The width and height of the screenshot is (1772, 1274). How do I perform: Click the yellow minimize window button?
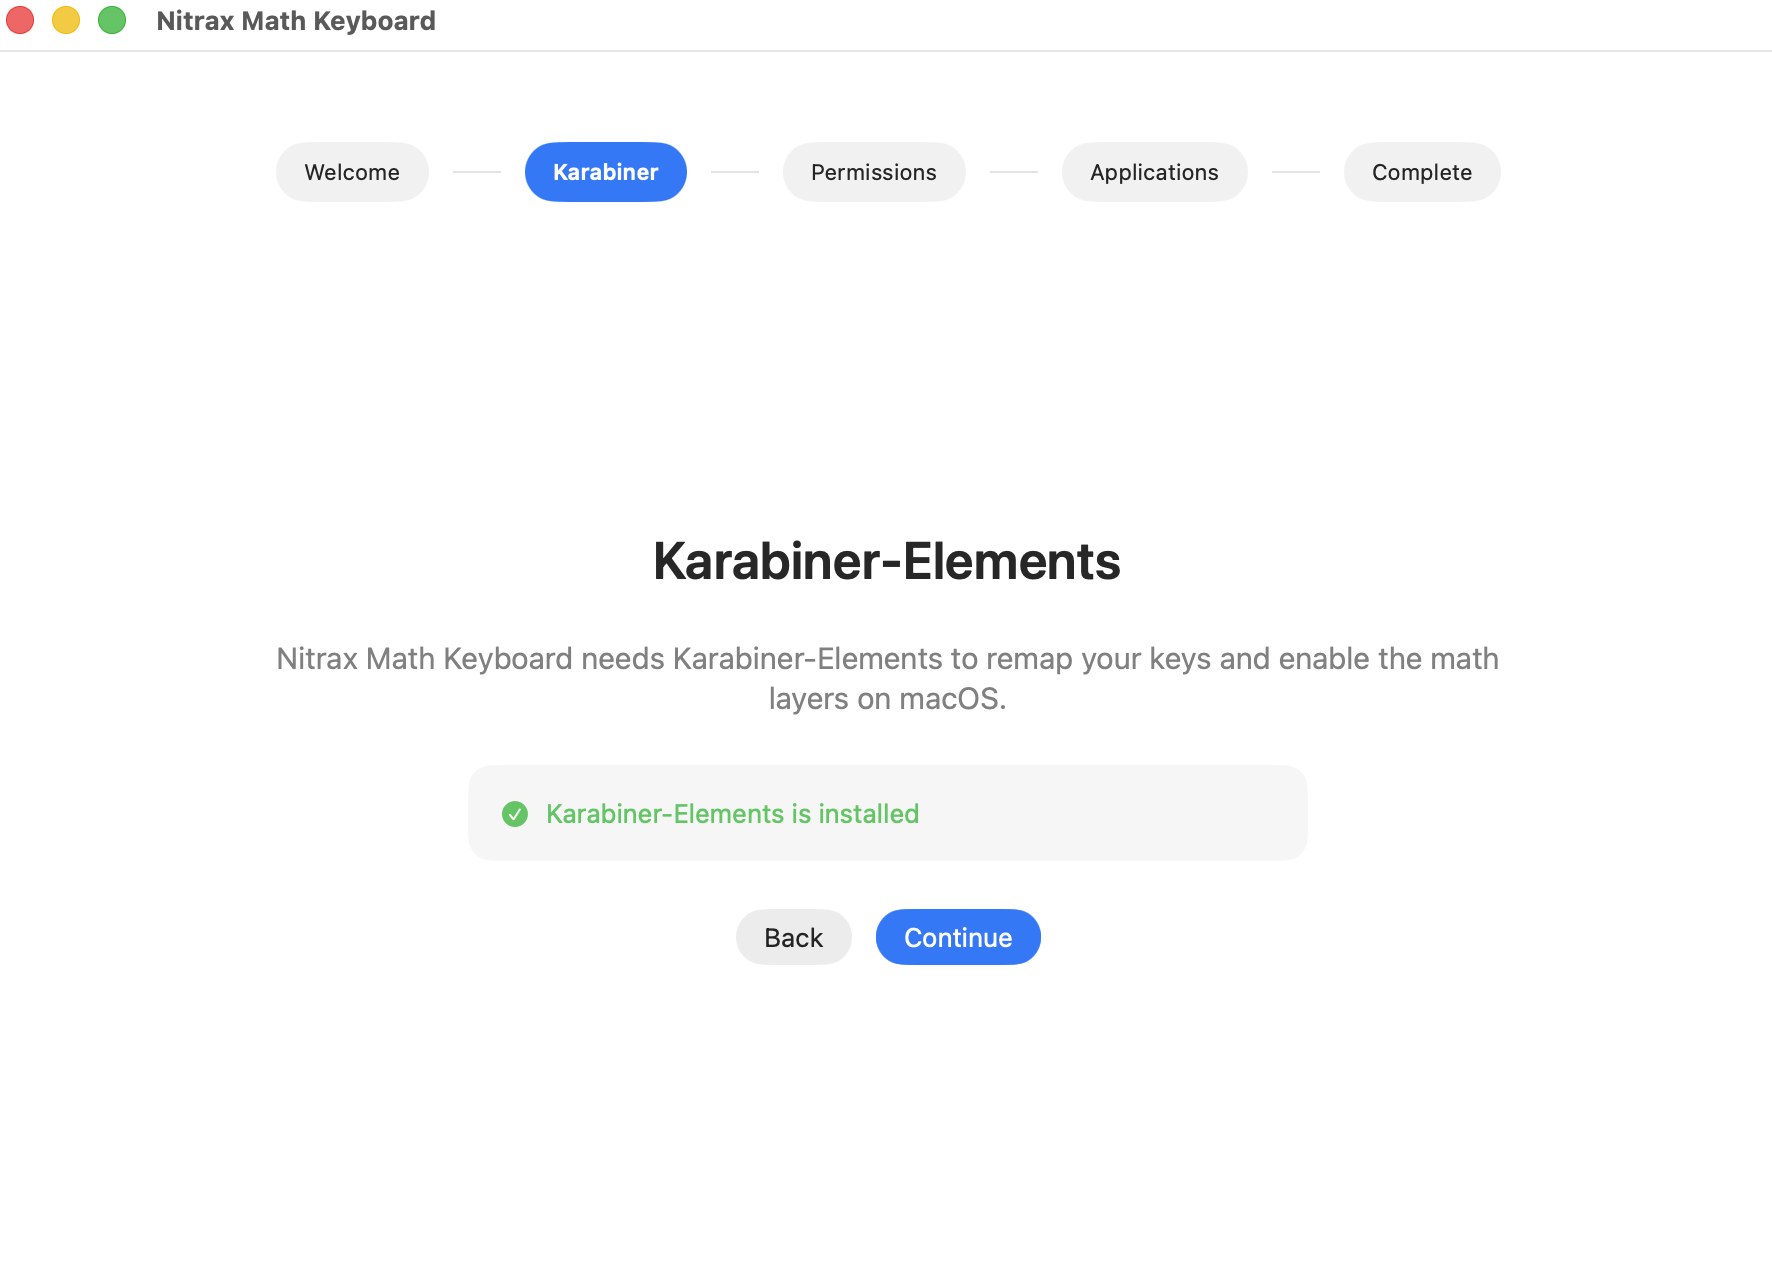(x=66, y=19)
